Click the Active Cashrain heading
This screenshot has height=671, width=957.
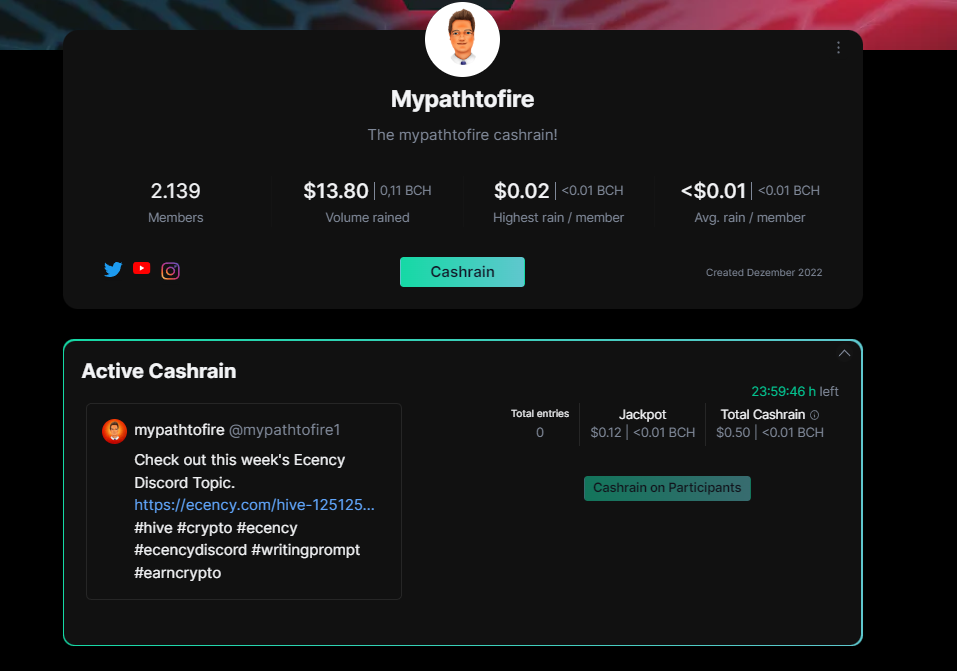[159, 371]
